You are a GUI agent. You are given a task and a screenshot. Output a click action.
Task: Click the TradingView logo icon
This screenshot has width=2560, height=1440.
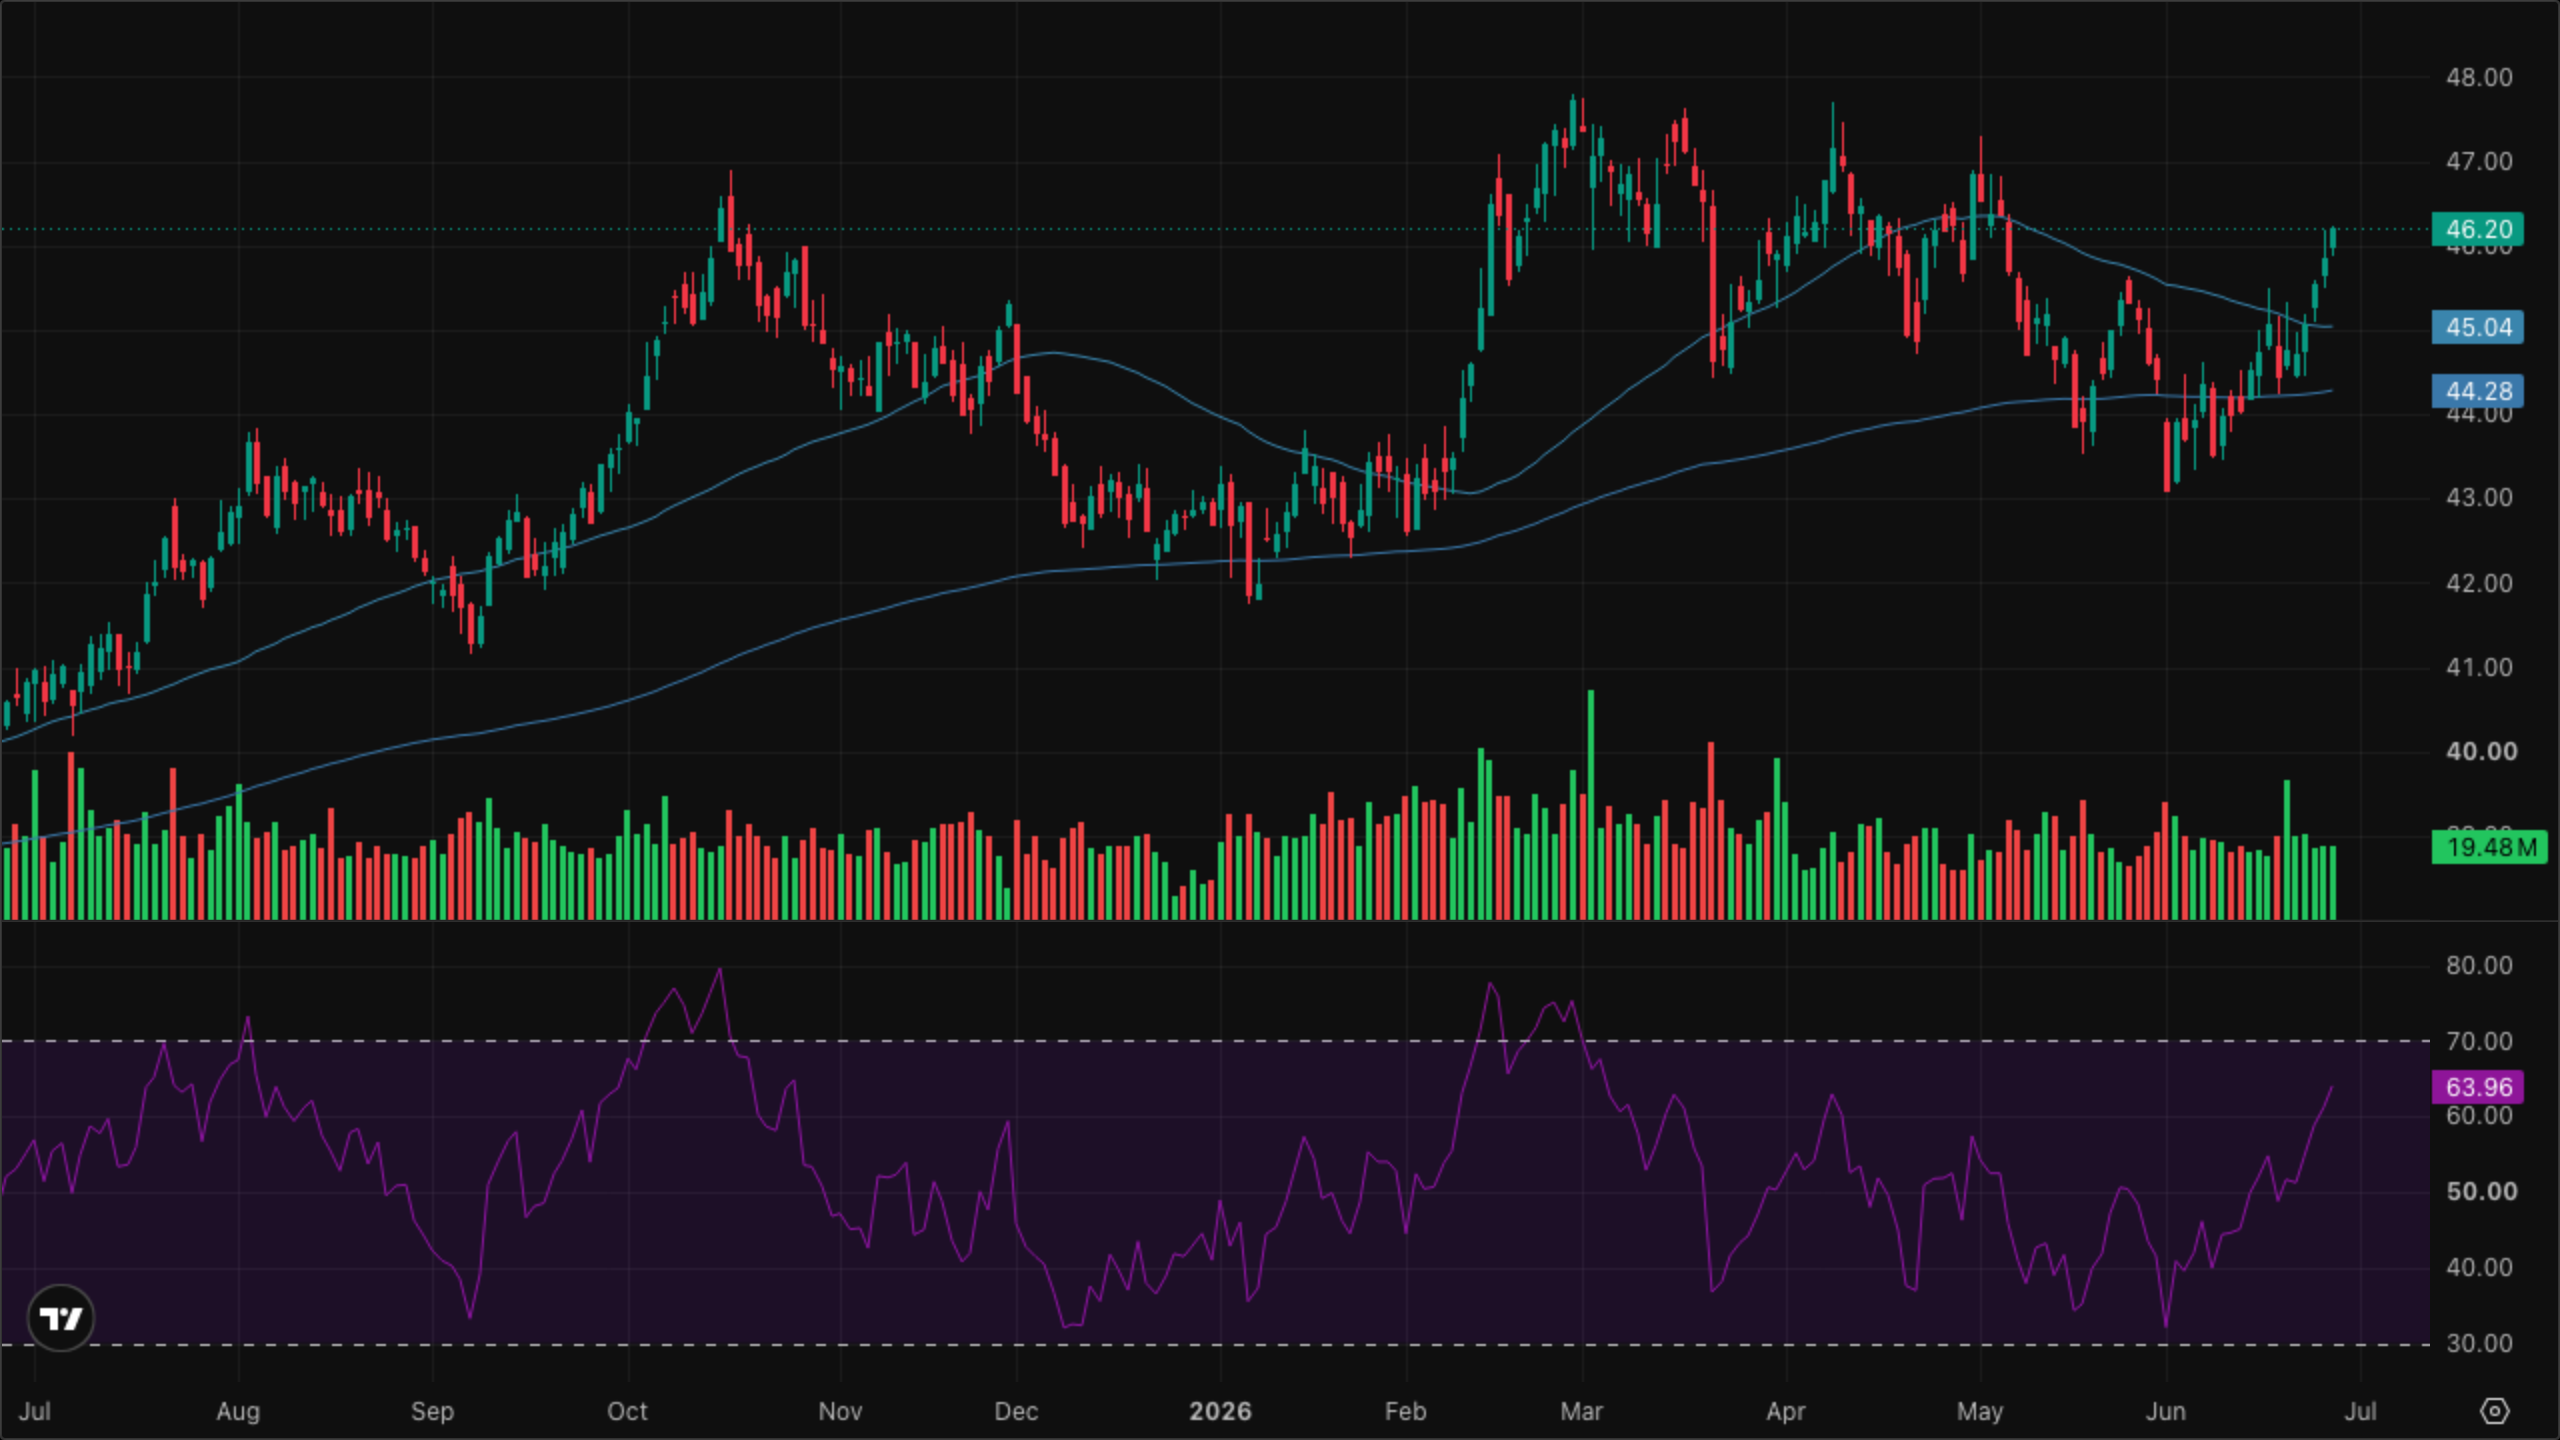(61, 1318)
